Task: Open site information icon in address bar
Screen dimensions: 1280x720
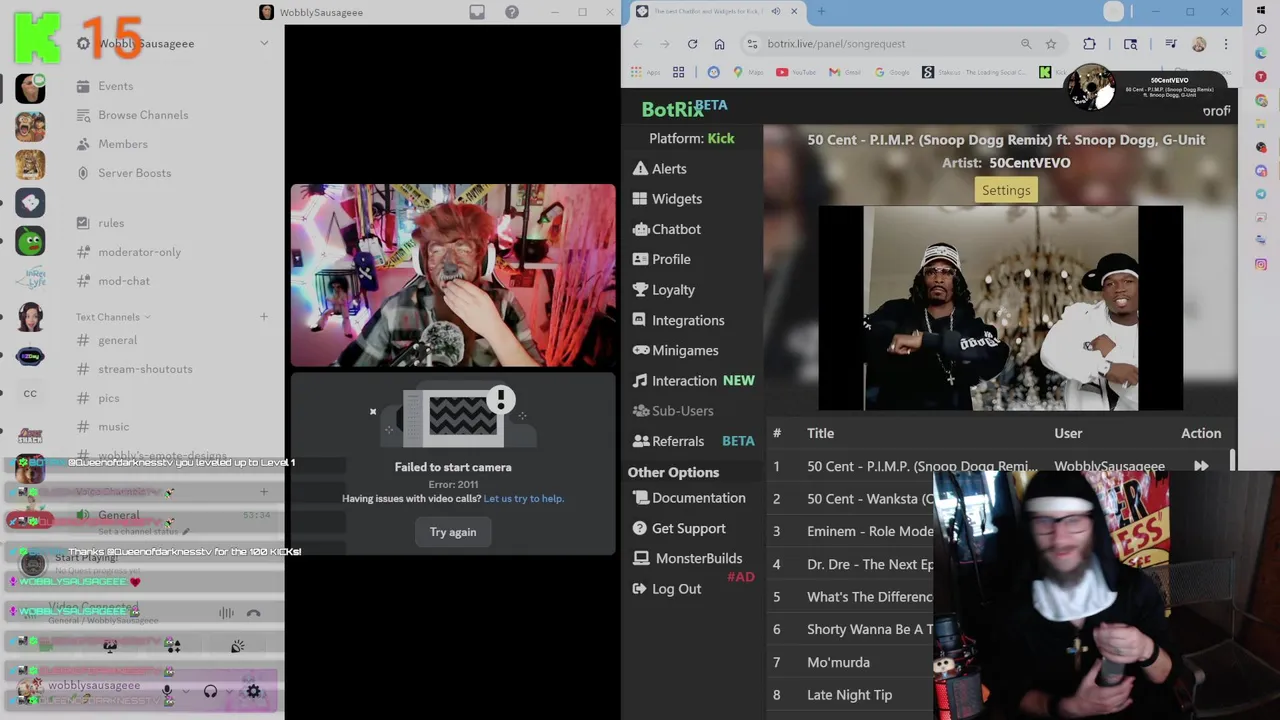Action: [752, 44]
